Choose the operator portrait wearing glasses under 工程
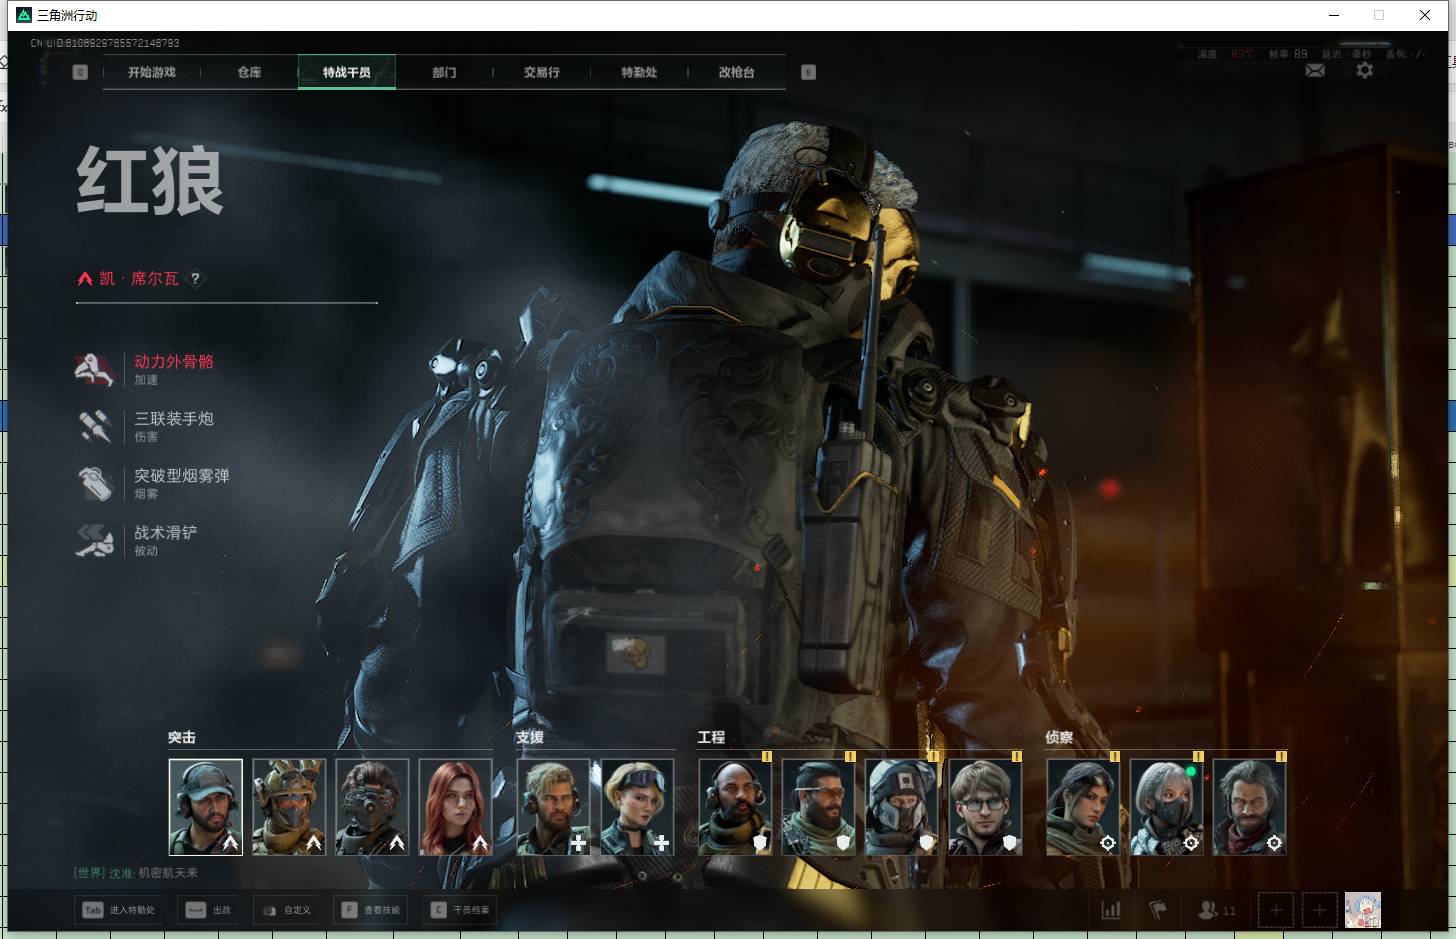The image size is (1456, 939). (984, 806)
